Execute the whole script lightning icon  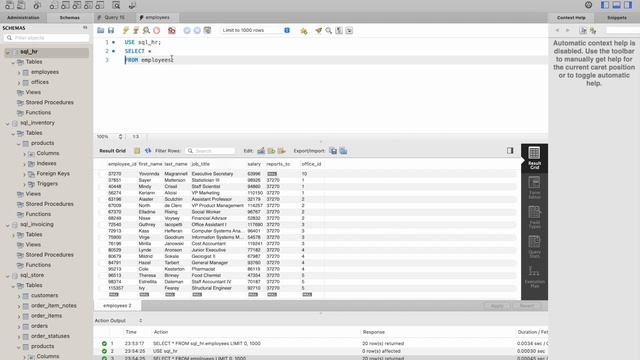[x=126, y=30]
